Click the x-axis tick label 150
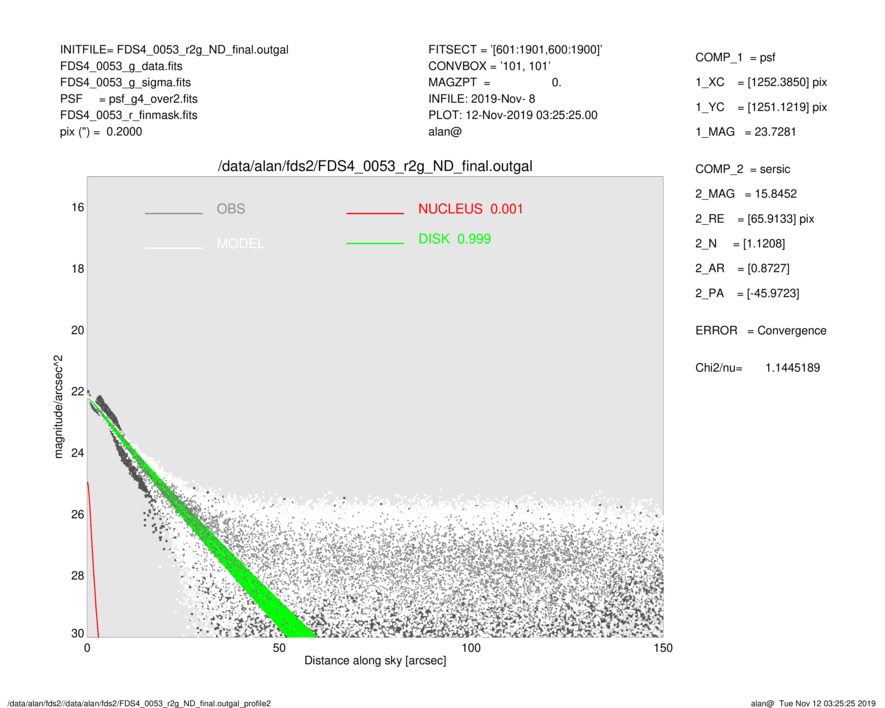The width and height of the screenshot is (885, 708). [x=663, y=648]
